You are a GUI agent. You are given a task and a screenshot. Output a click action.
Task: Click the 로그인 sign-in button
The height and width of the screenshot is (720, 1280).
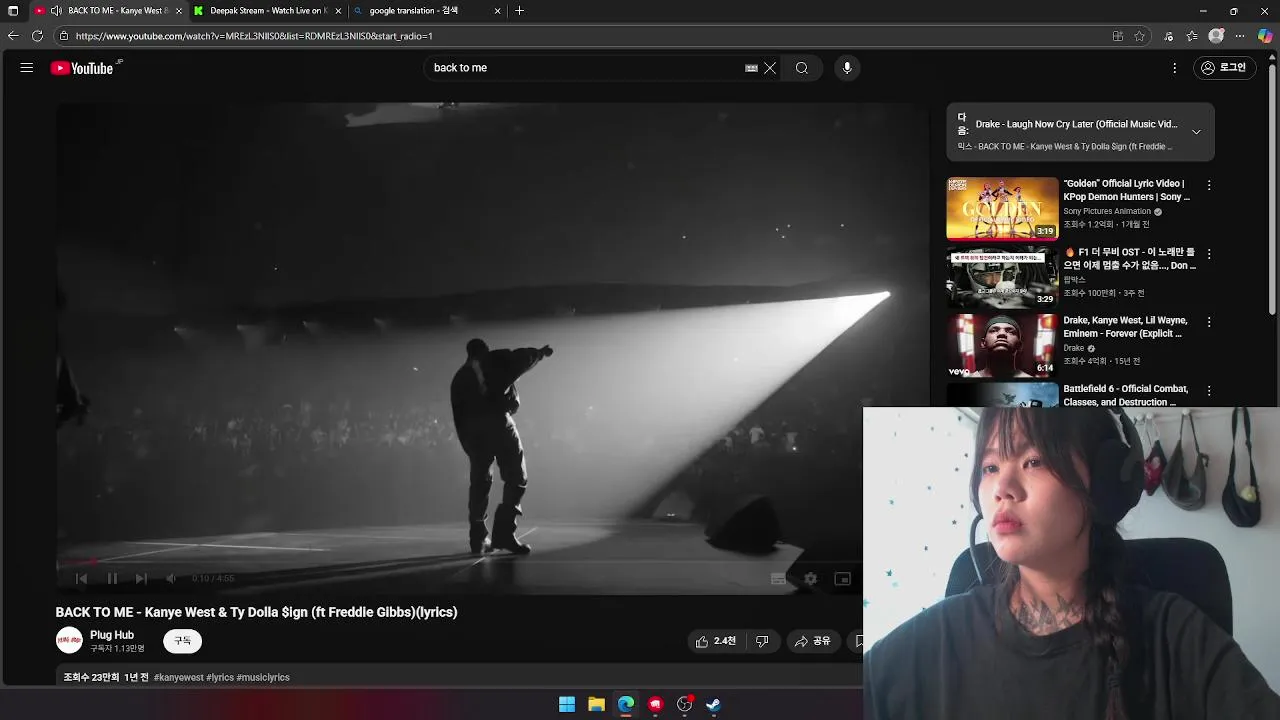1224,68
